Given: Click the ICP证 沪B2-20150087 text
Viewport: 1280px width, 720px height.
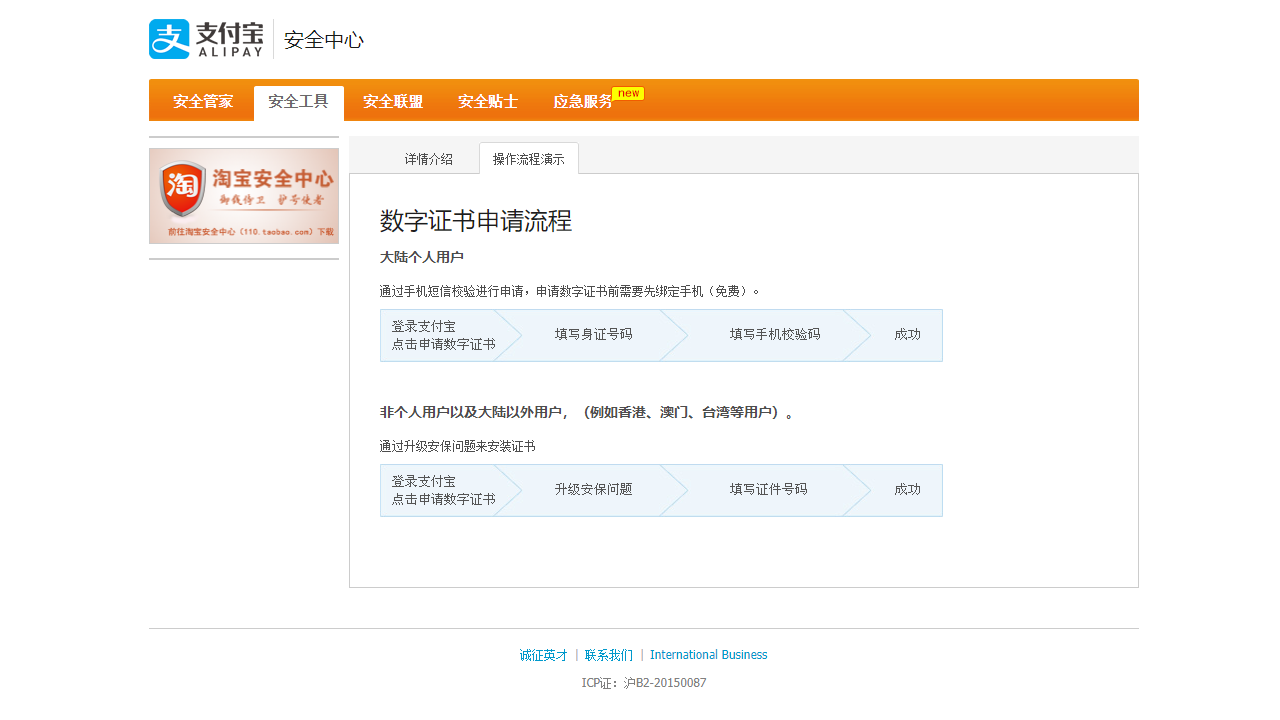Looking at the screenshot, I should pyautogui.click(x=644, y=682).
